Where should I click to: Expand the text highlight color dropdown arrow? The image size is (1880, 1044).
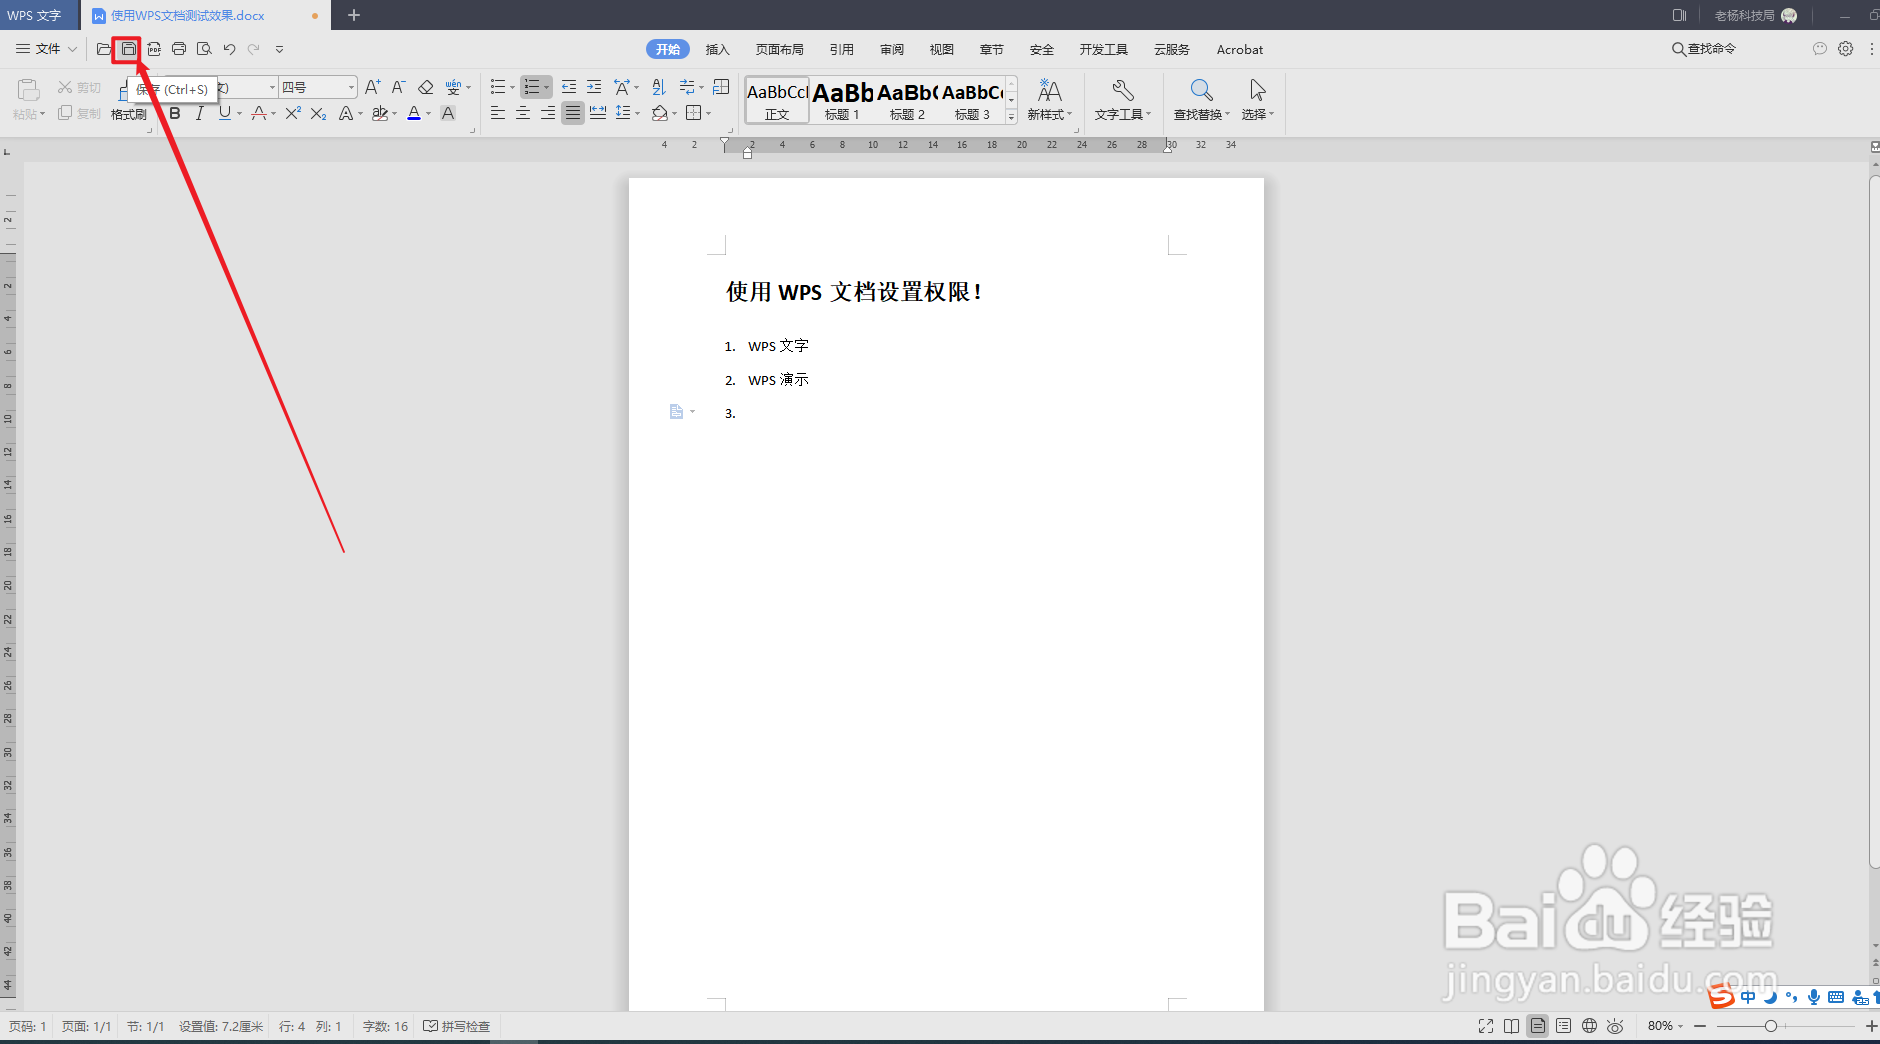395,114
